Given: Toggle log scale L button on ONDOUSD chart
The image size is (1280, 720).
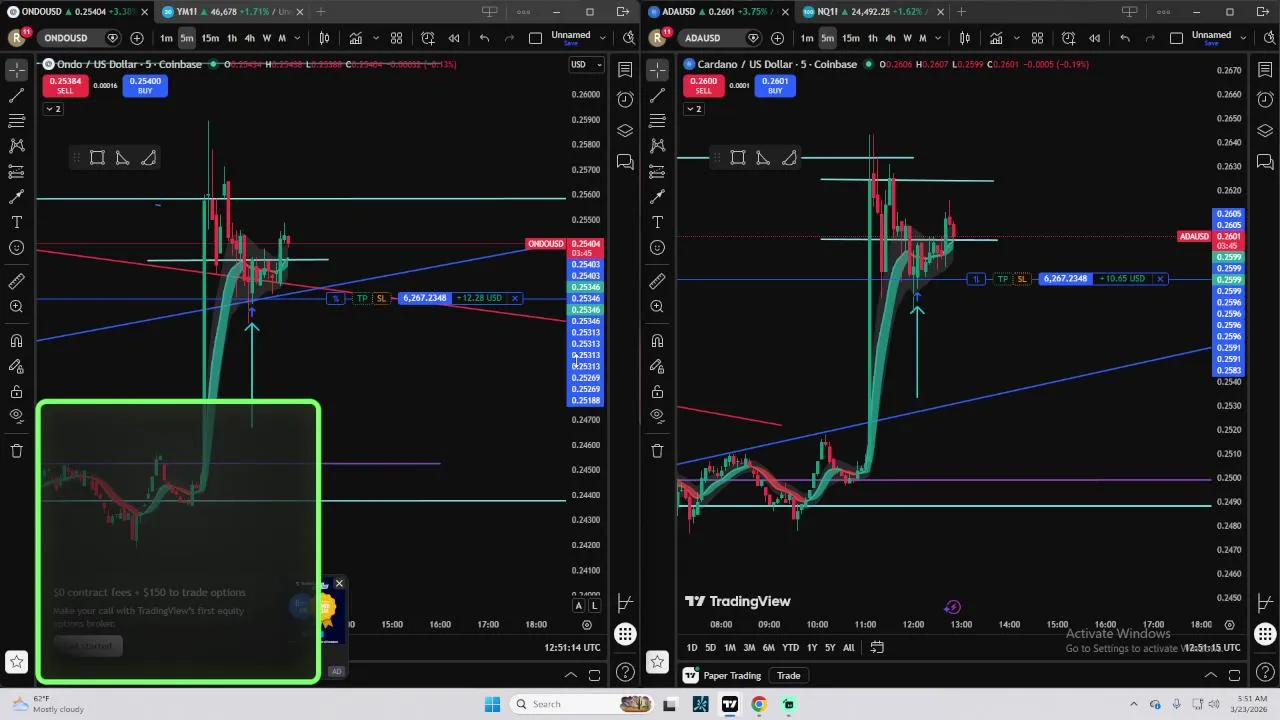Looking at the screenshot, I should [594, 605].
